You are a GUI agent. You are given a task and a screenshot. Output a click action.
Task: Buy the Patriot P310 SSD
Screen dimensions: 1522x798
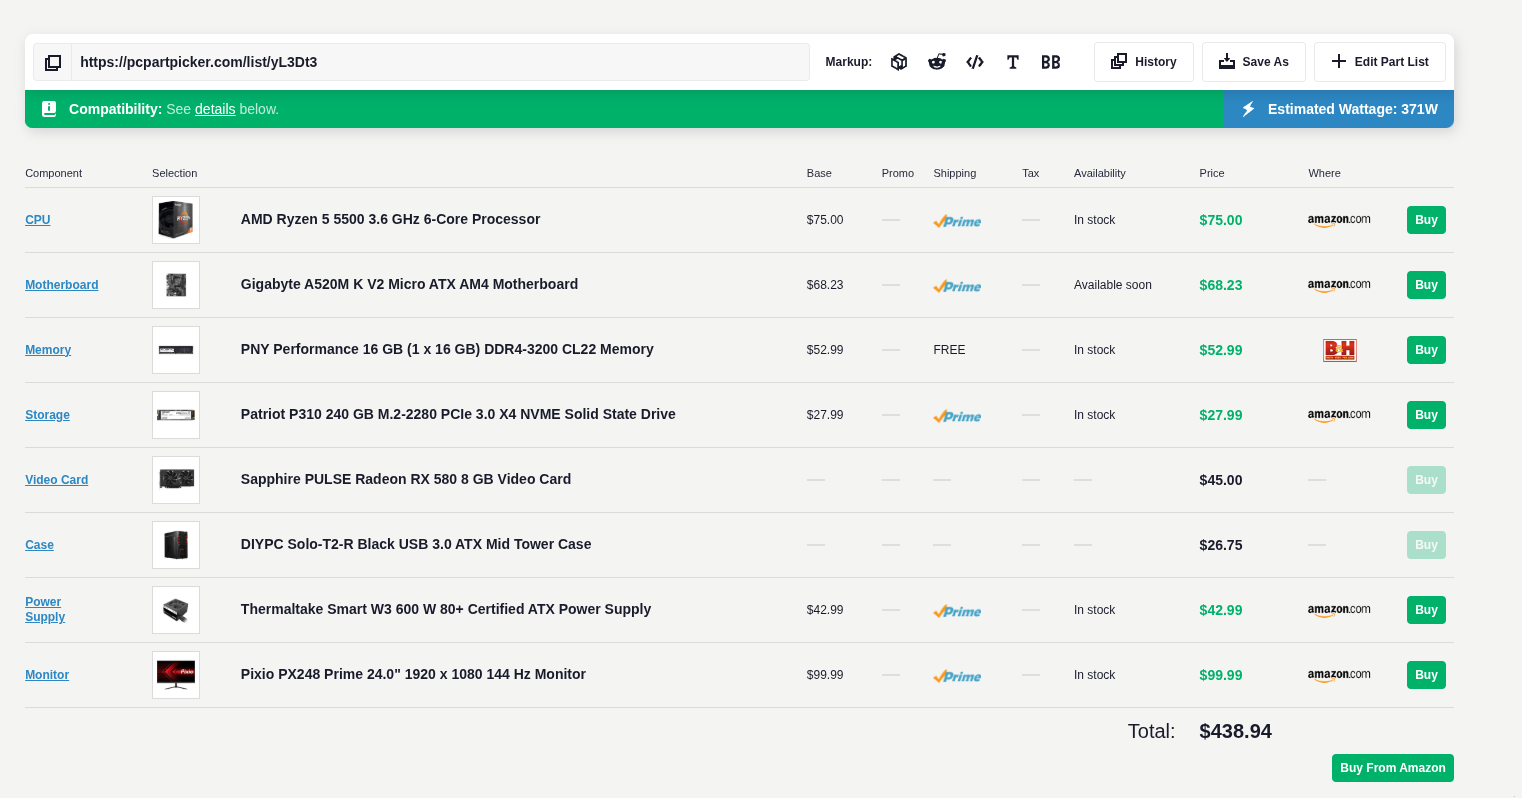click(1426, 415)
